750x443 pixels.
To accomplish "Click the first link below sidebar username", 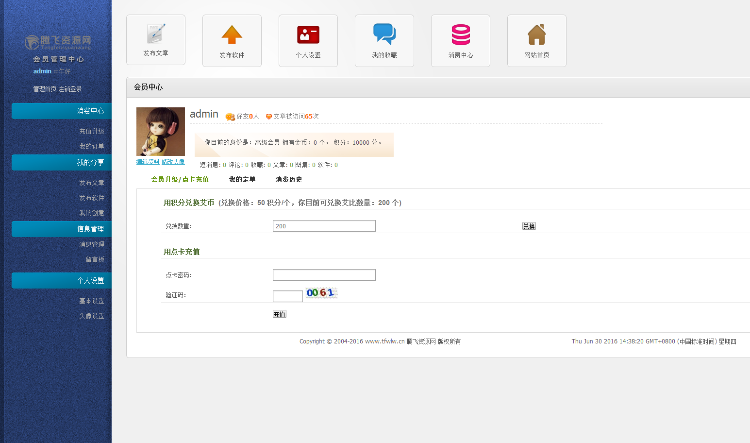I will pos(44,89).
